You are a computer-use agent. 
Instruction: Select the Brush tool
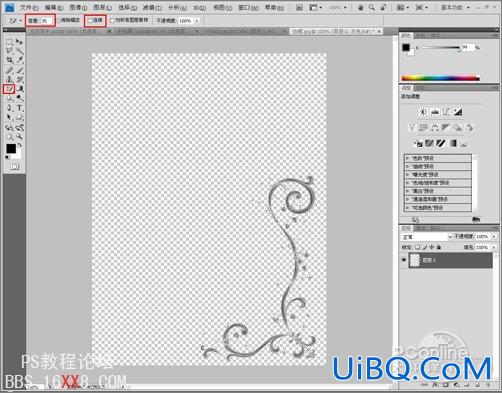coord(20,70)
